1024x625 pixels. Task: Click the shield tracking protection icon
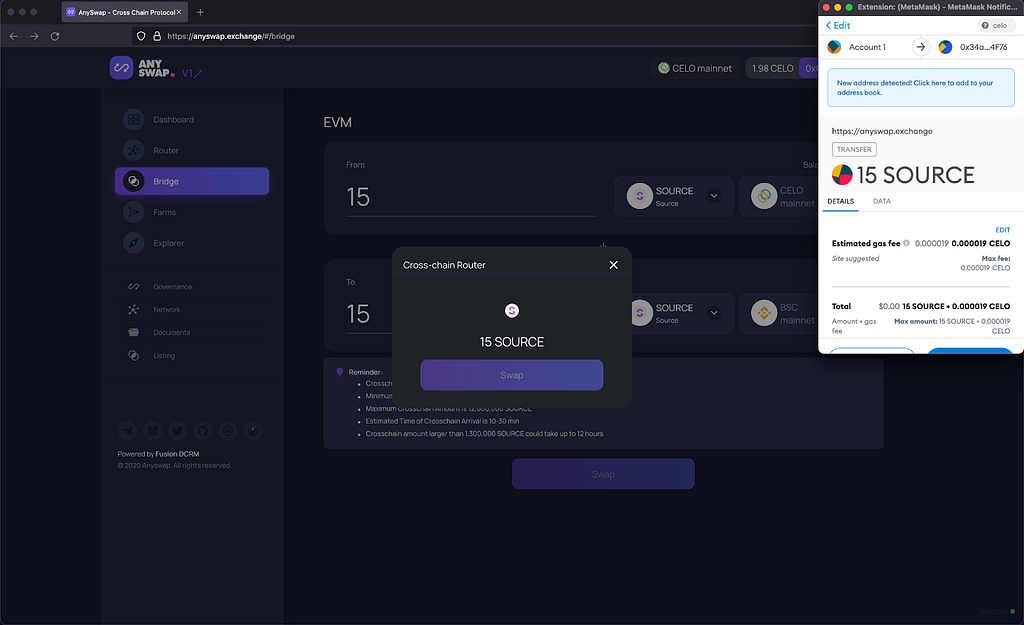(x=141, y=36)
